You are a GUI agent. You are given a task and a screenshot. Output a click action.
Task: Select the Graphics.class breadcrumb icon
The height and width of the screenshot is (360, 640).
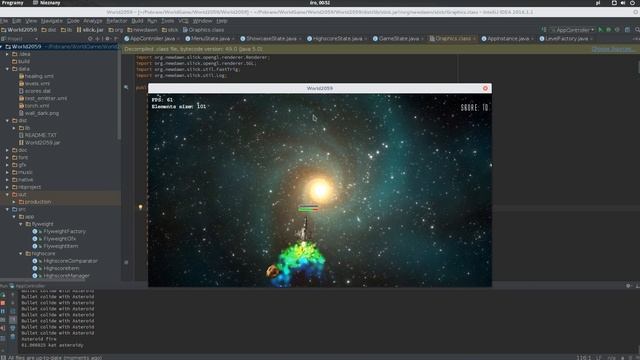(185, 30)
